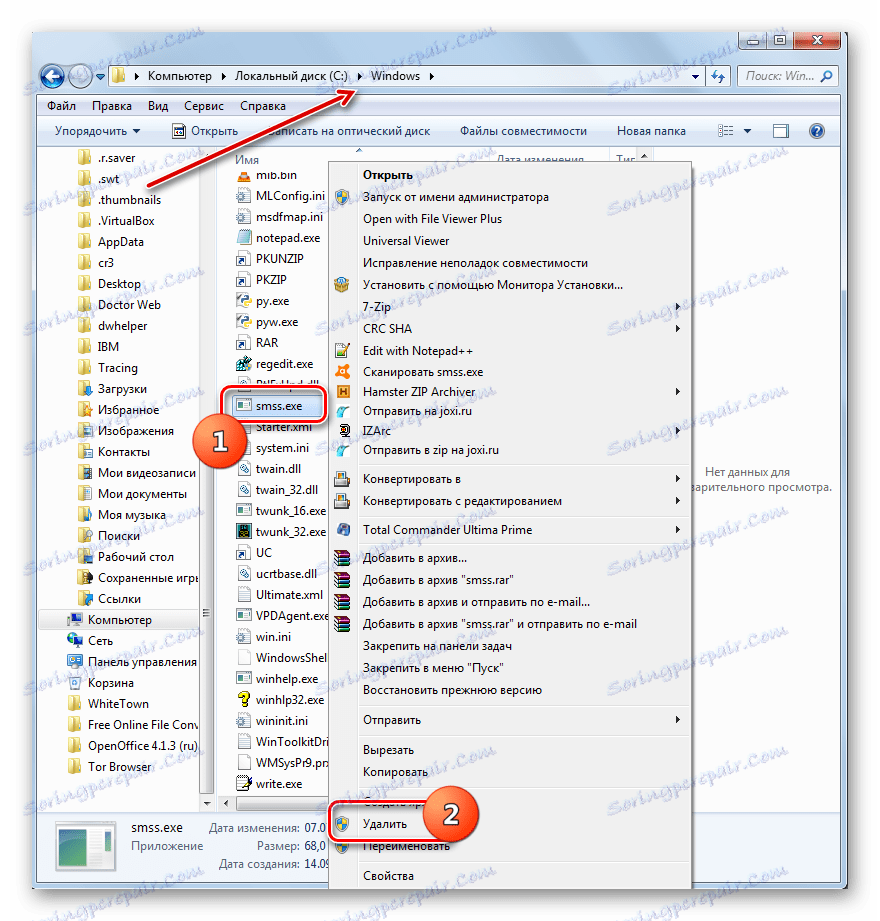Expand the Конвертировать в submenu
Screen dimensions: 880x921
[677, 479]
